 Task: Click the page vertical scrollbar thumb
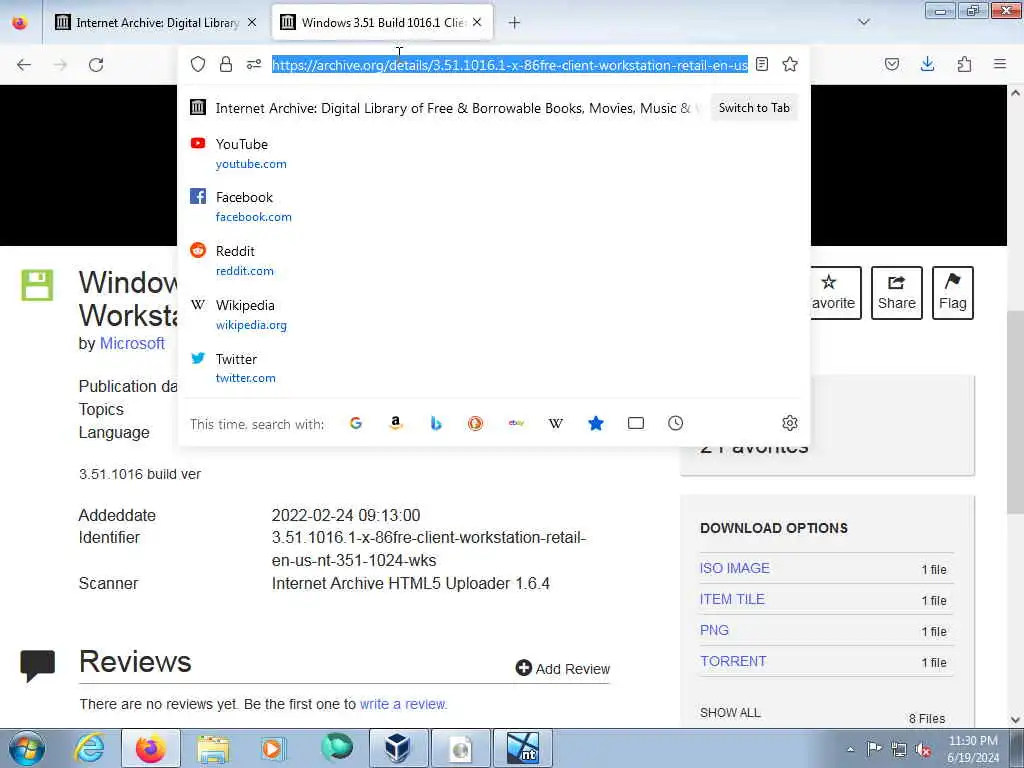tap(1016, 411)
